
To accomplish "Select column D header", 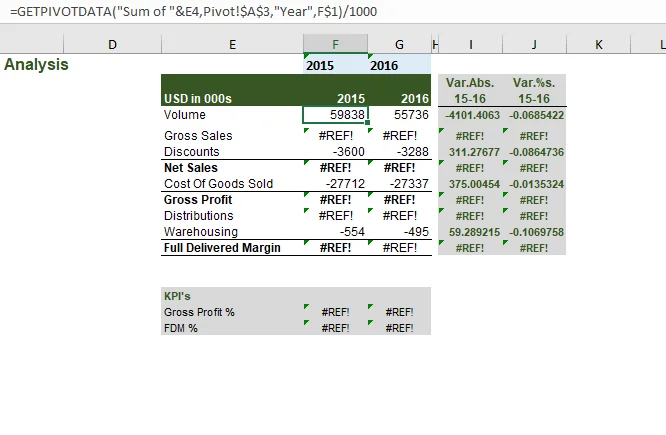I will pyautogui.click(x=112, y=44).
